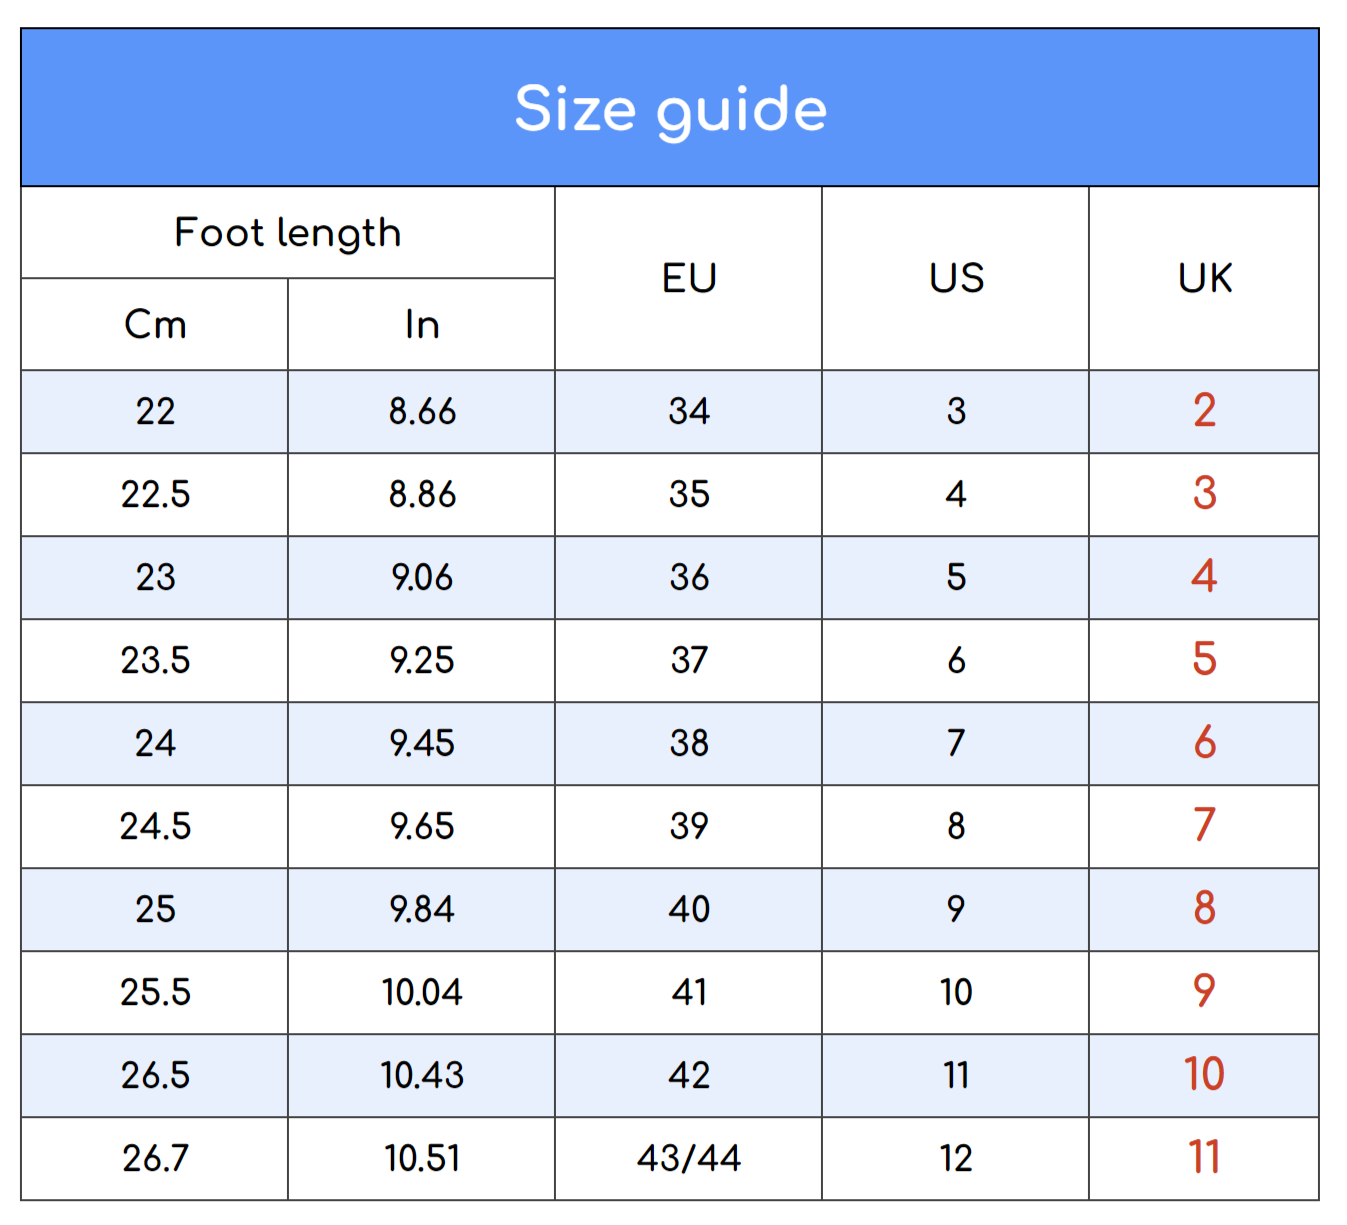Click the 9.84 inch cell
This screenshot has width=1347, height=1225.
tap(422, 910)
